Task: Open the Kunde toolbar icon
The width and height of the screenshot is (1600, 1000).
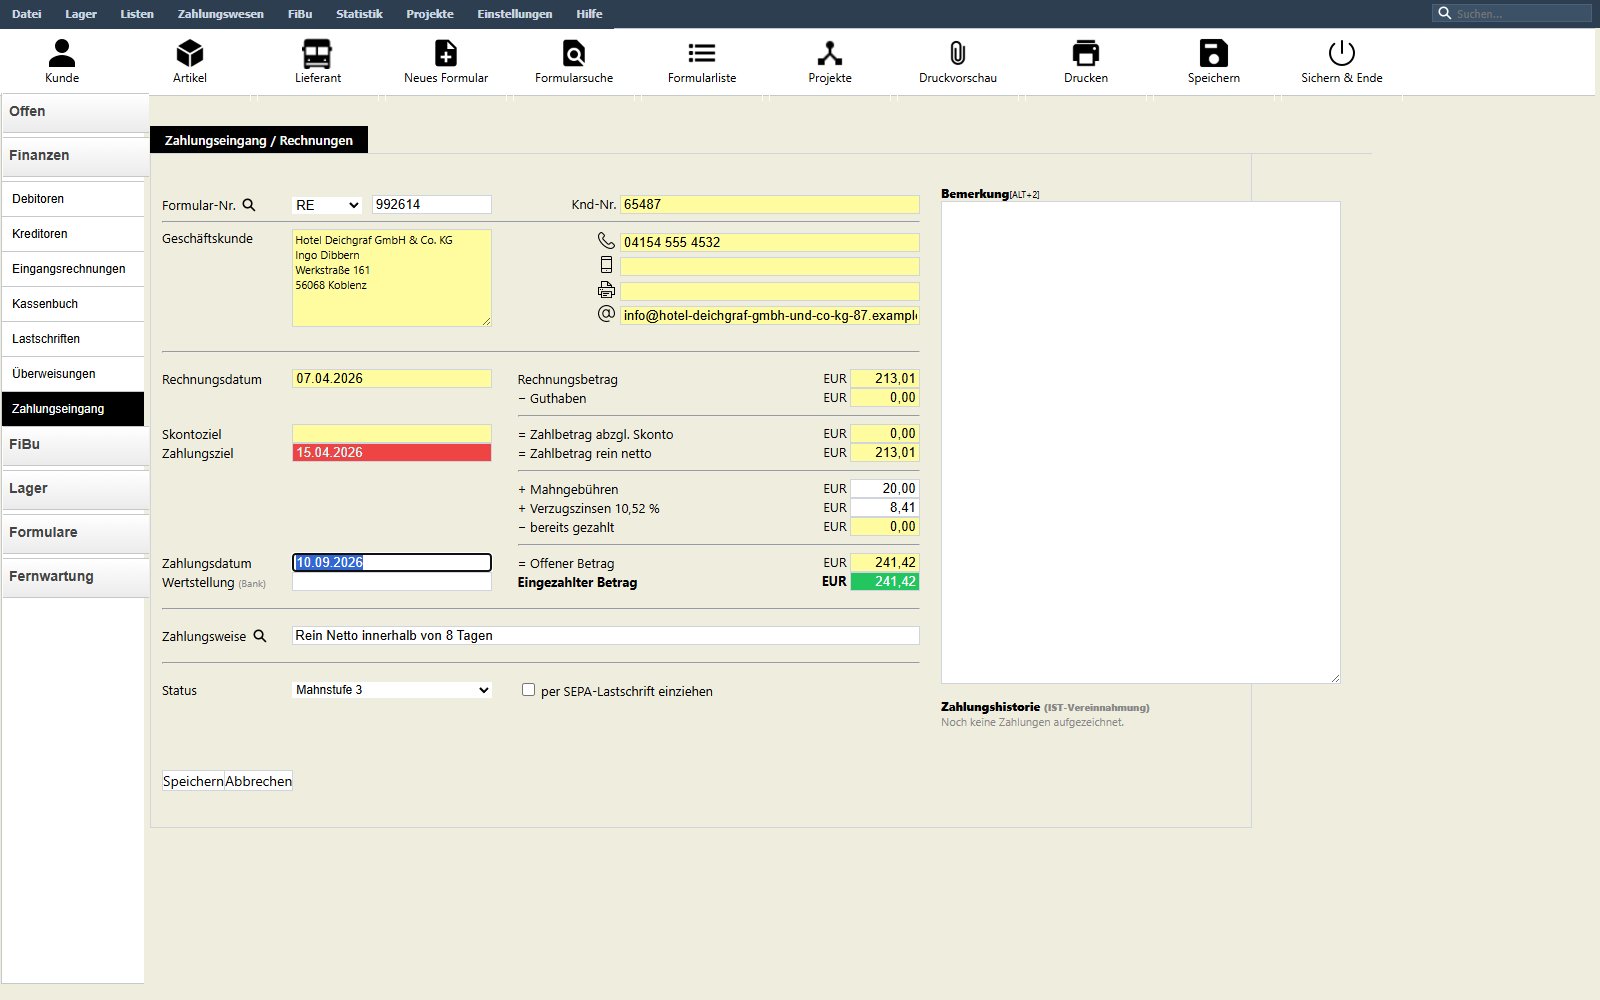Action: [62, 53]
